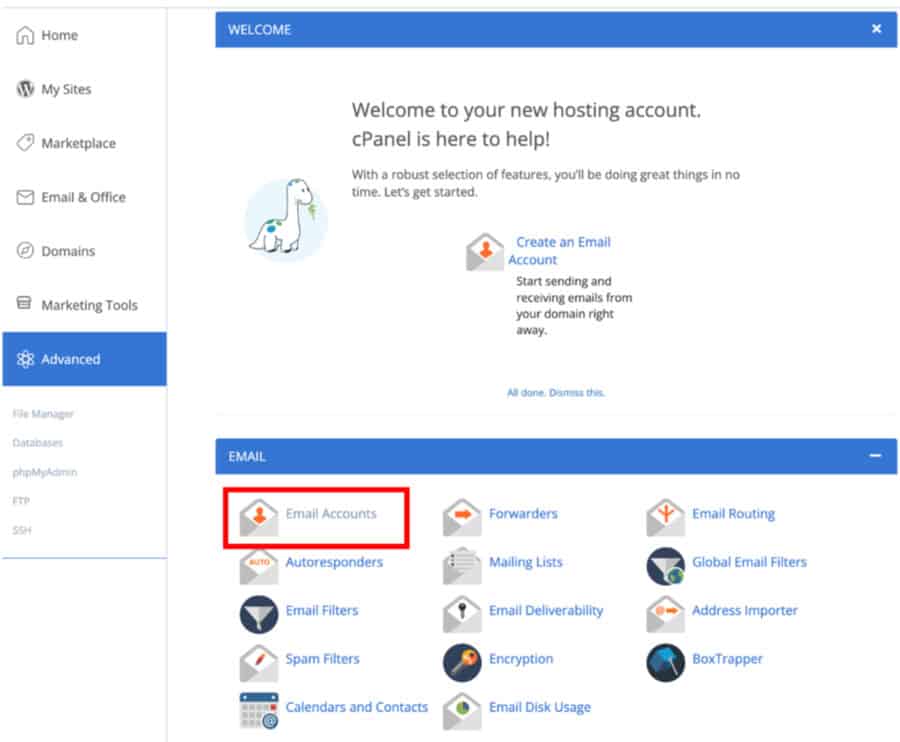900x742 pixels.
Task: Open the Calendars and Contacts link
Action: tap(357, 707)
